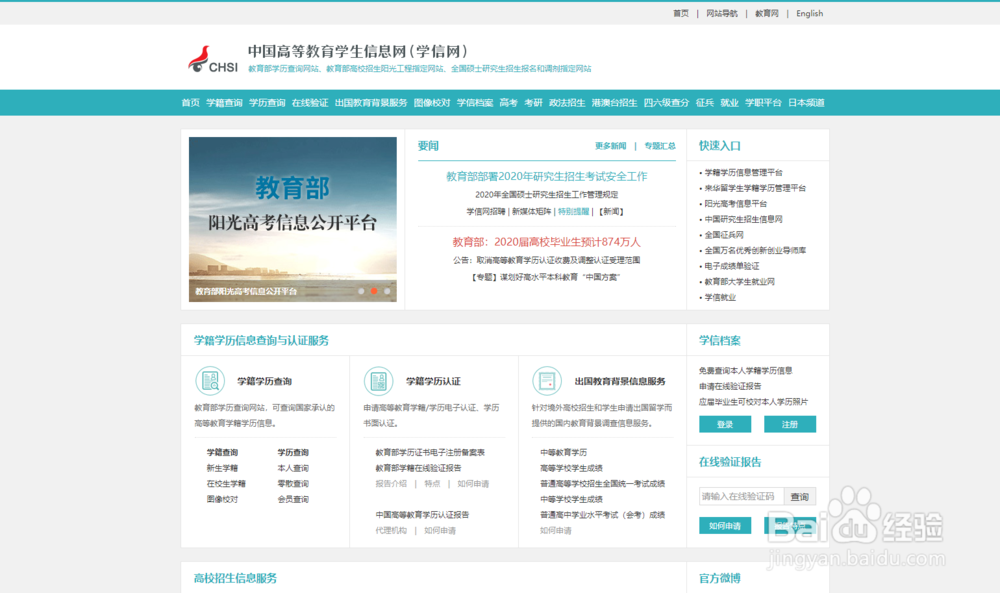Open 高等学校学生成绩 link
The image size is (1000, 593).
[571, 468]
